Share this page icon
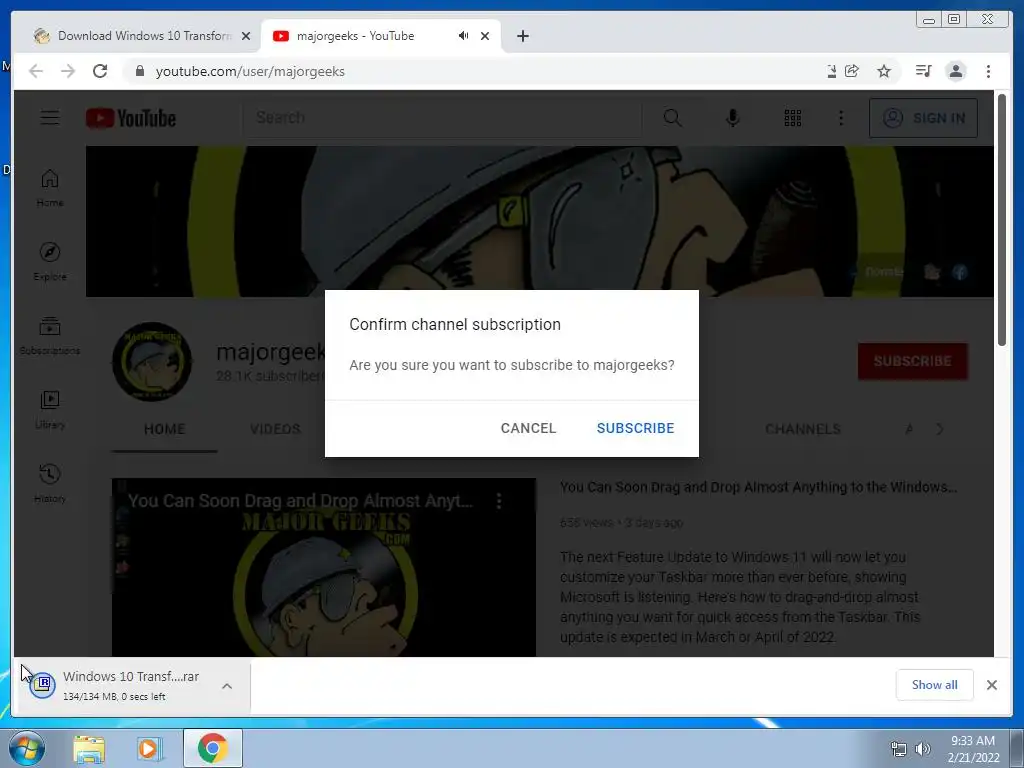1024x768 pixels. [852, 71]
